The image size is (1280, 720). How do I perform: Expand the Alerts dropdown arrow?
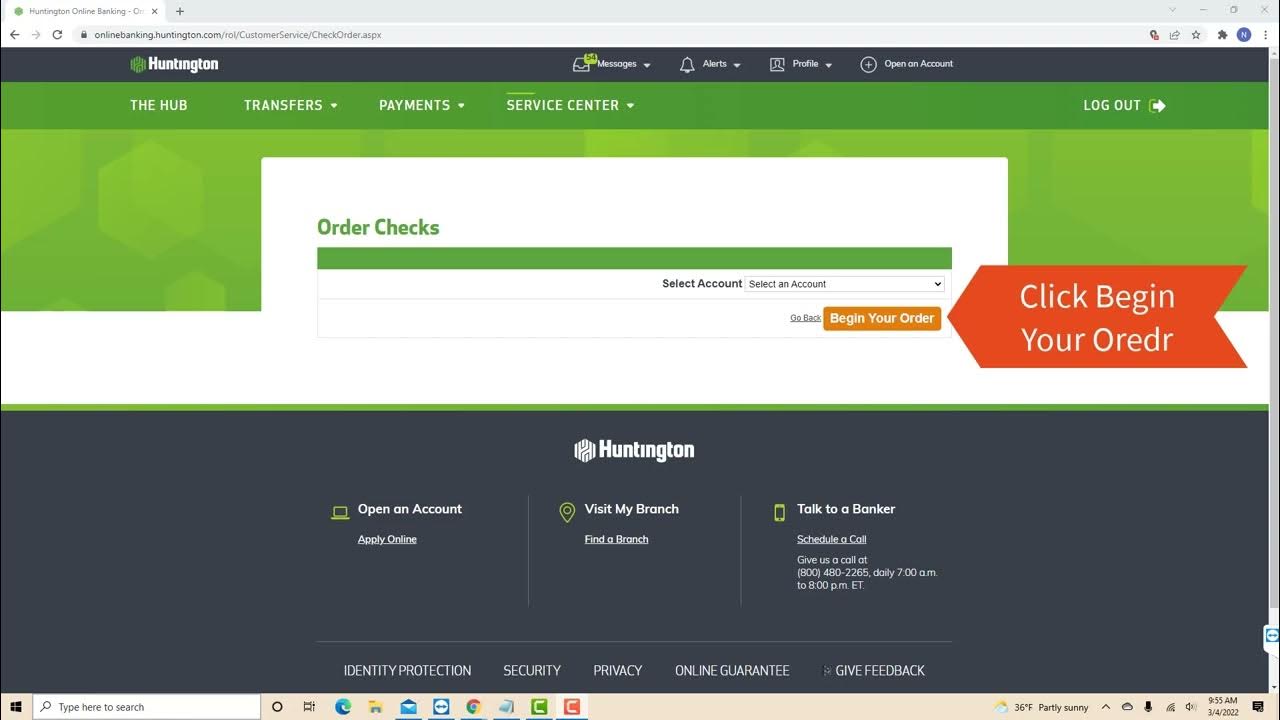737,65
